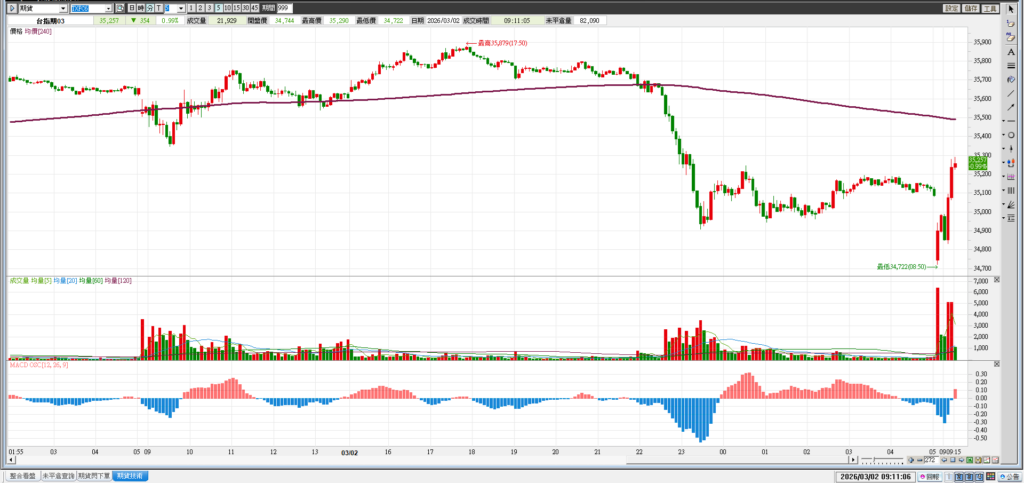
Task: Open the 未平倉查詢 tab
Action: pyautogui.click(x=58, y=476)
